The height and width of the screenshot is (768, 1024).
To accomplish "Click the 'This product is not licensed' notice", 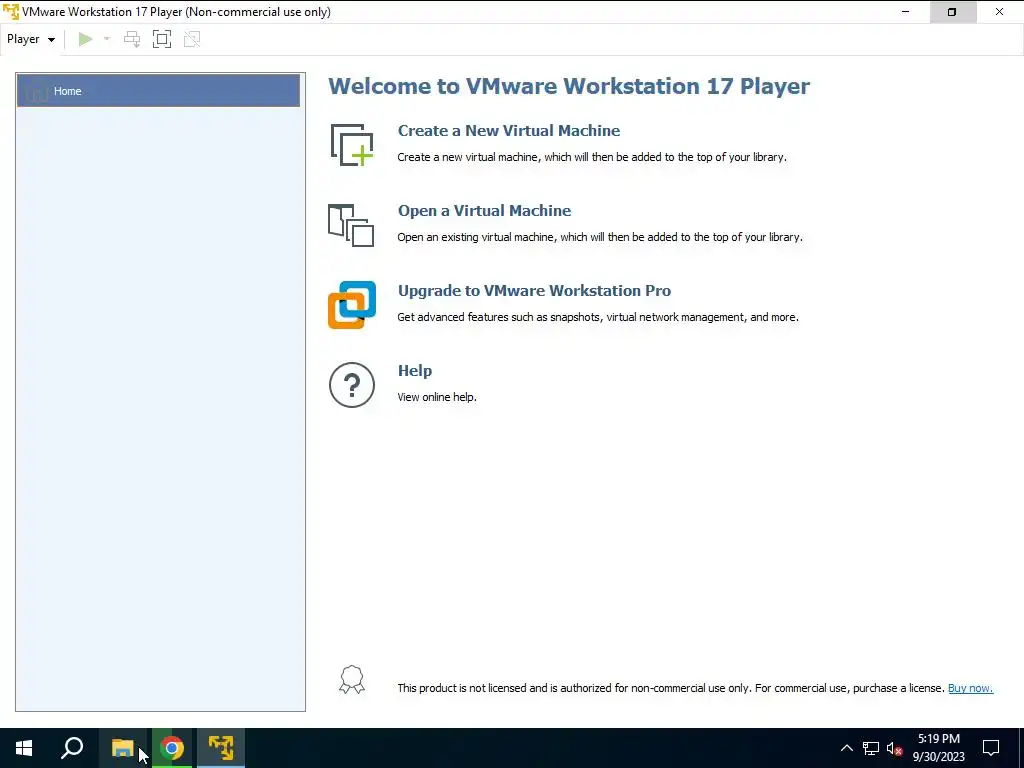I will coord(671,688).
